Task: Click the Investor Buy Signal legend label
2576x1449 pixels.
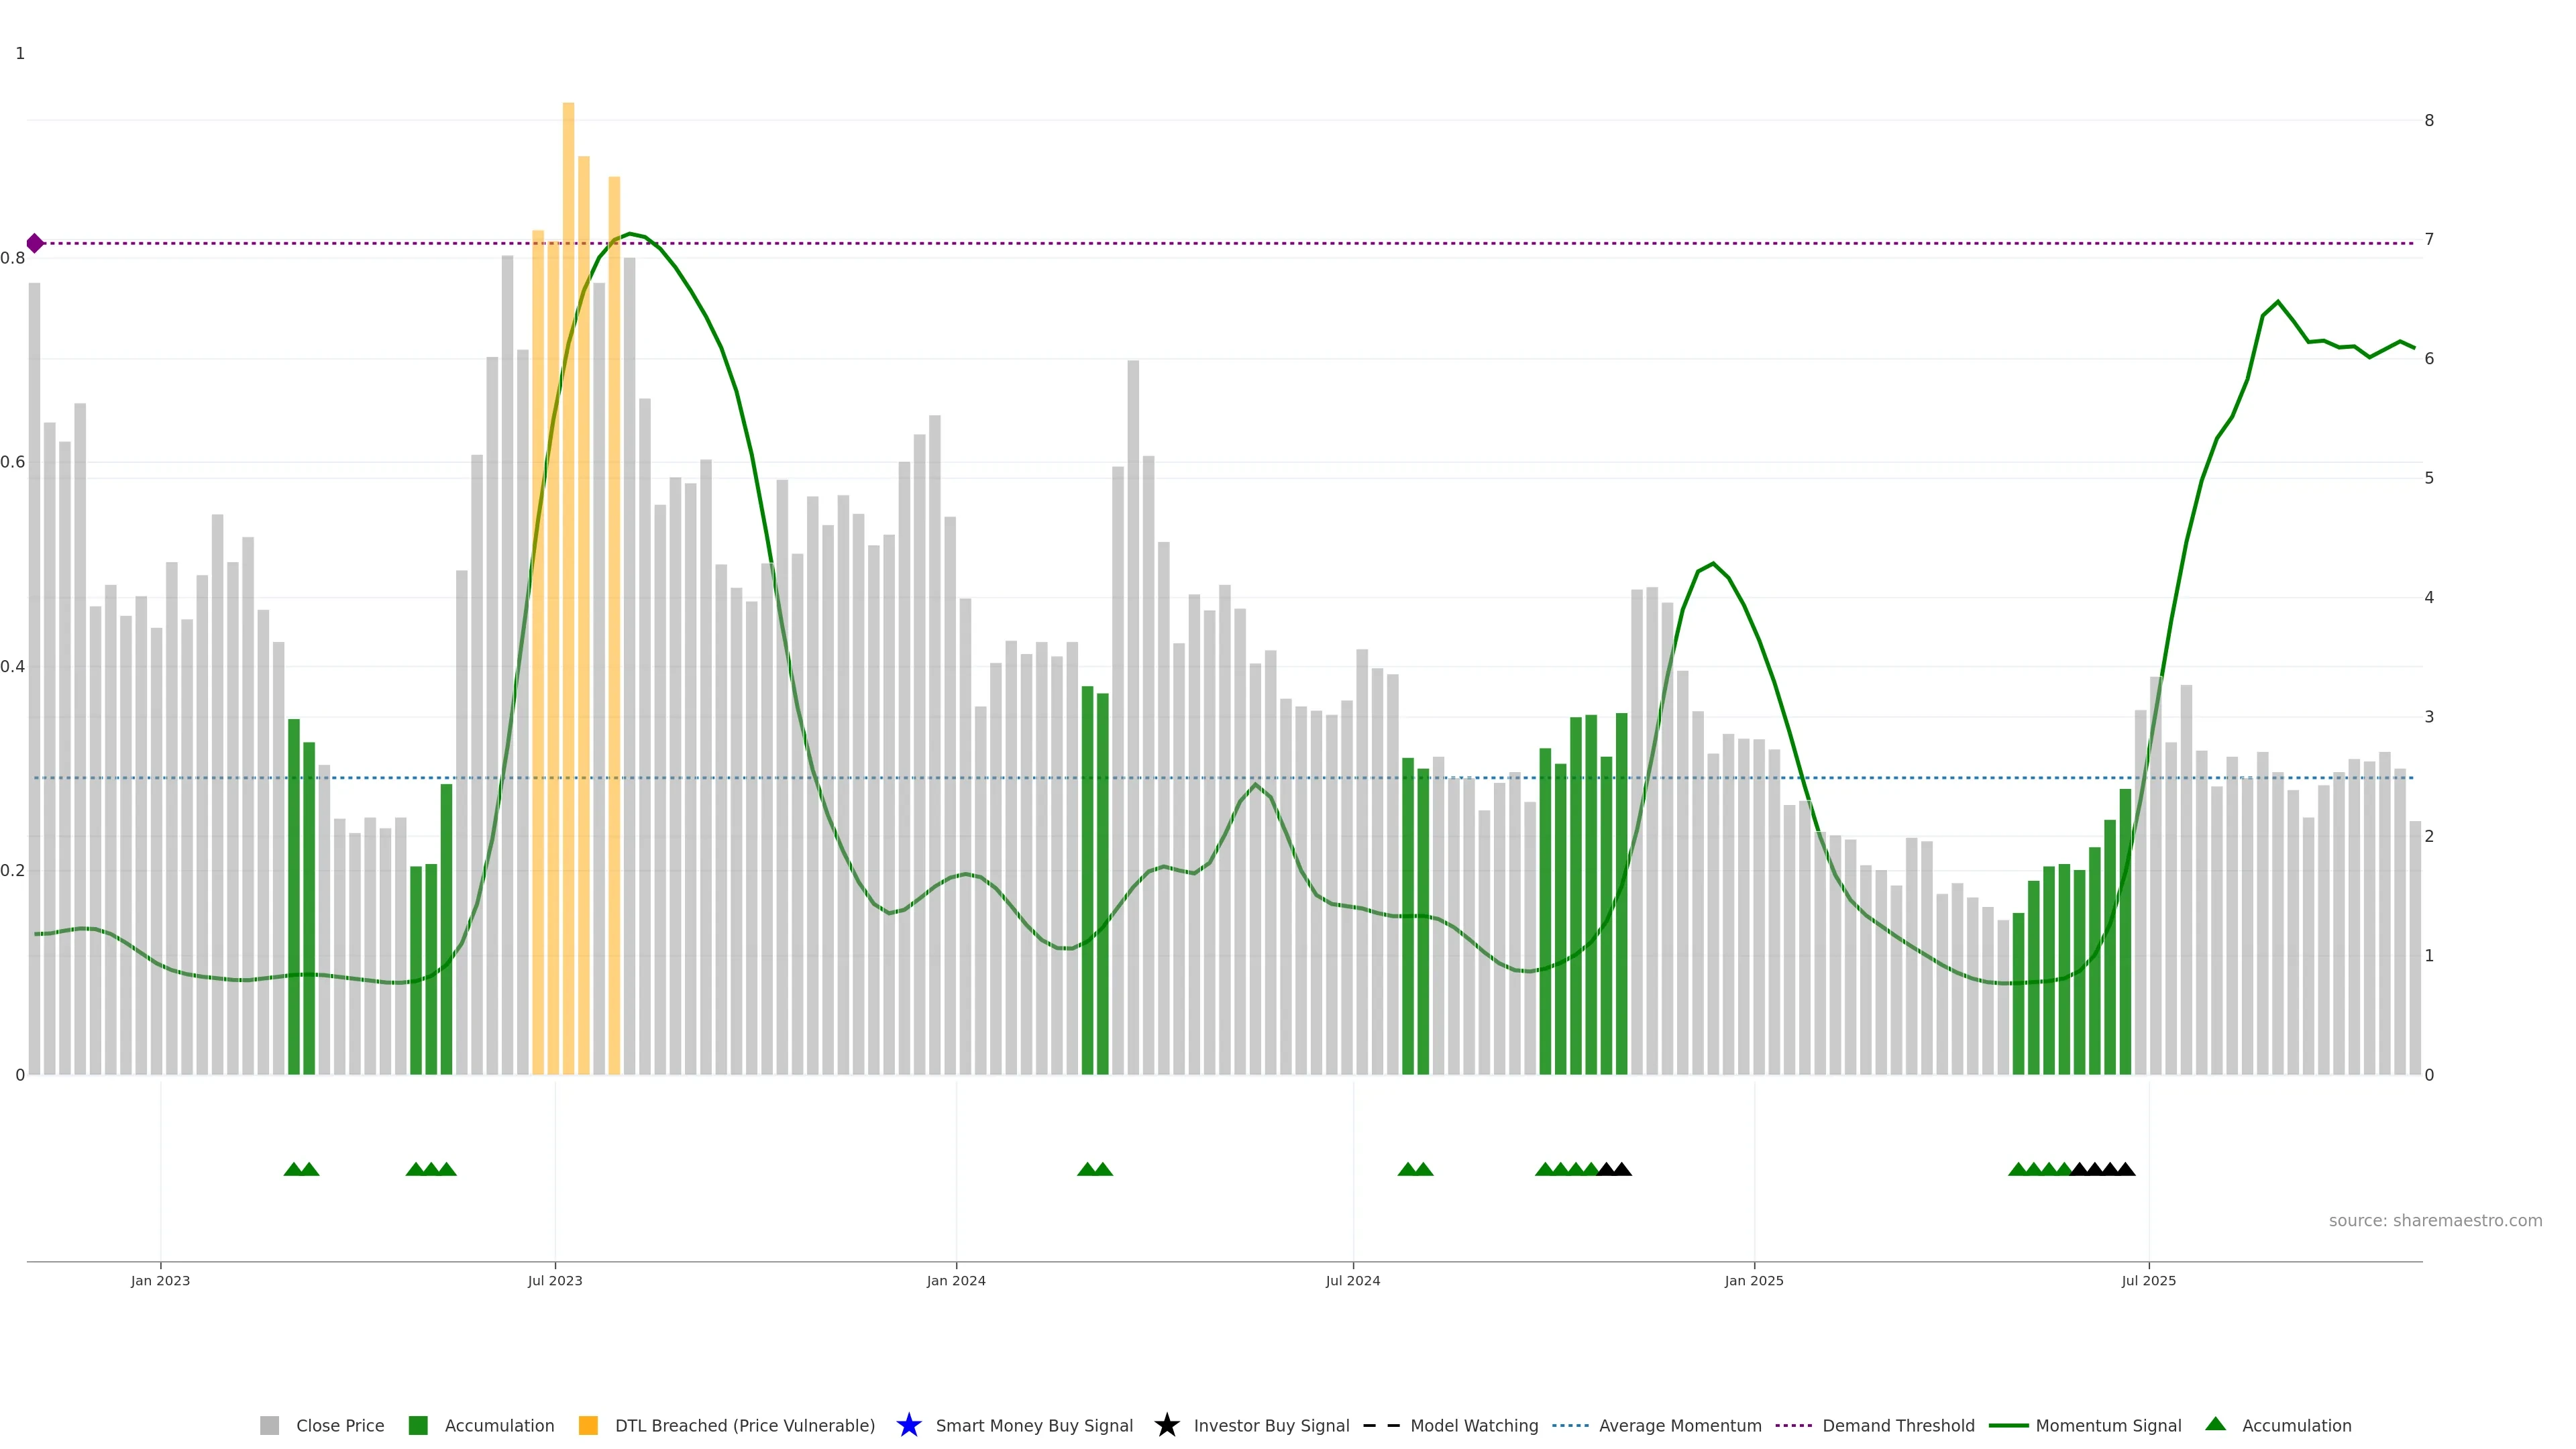Action: click(x=1271, y=1425)
